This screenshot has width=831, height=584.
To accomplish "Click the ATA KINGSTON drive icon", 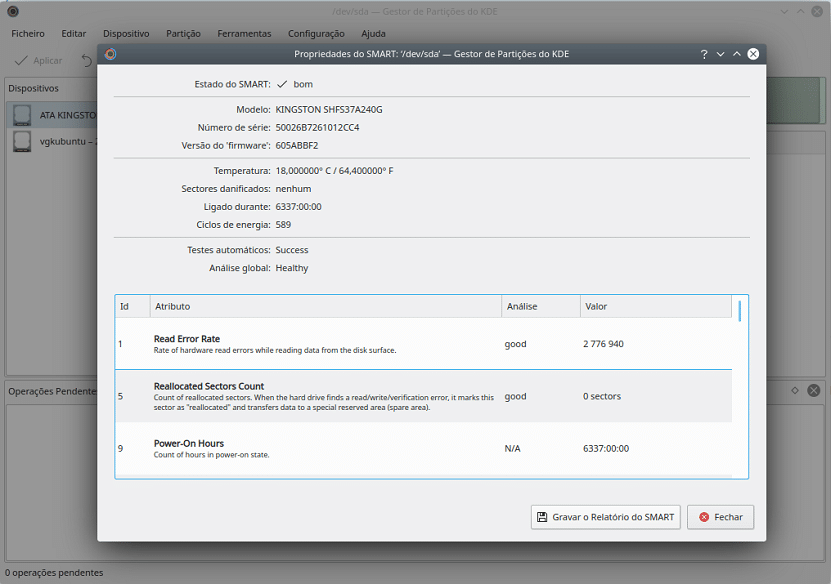I will (22, 115).
